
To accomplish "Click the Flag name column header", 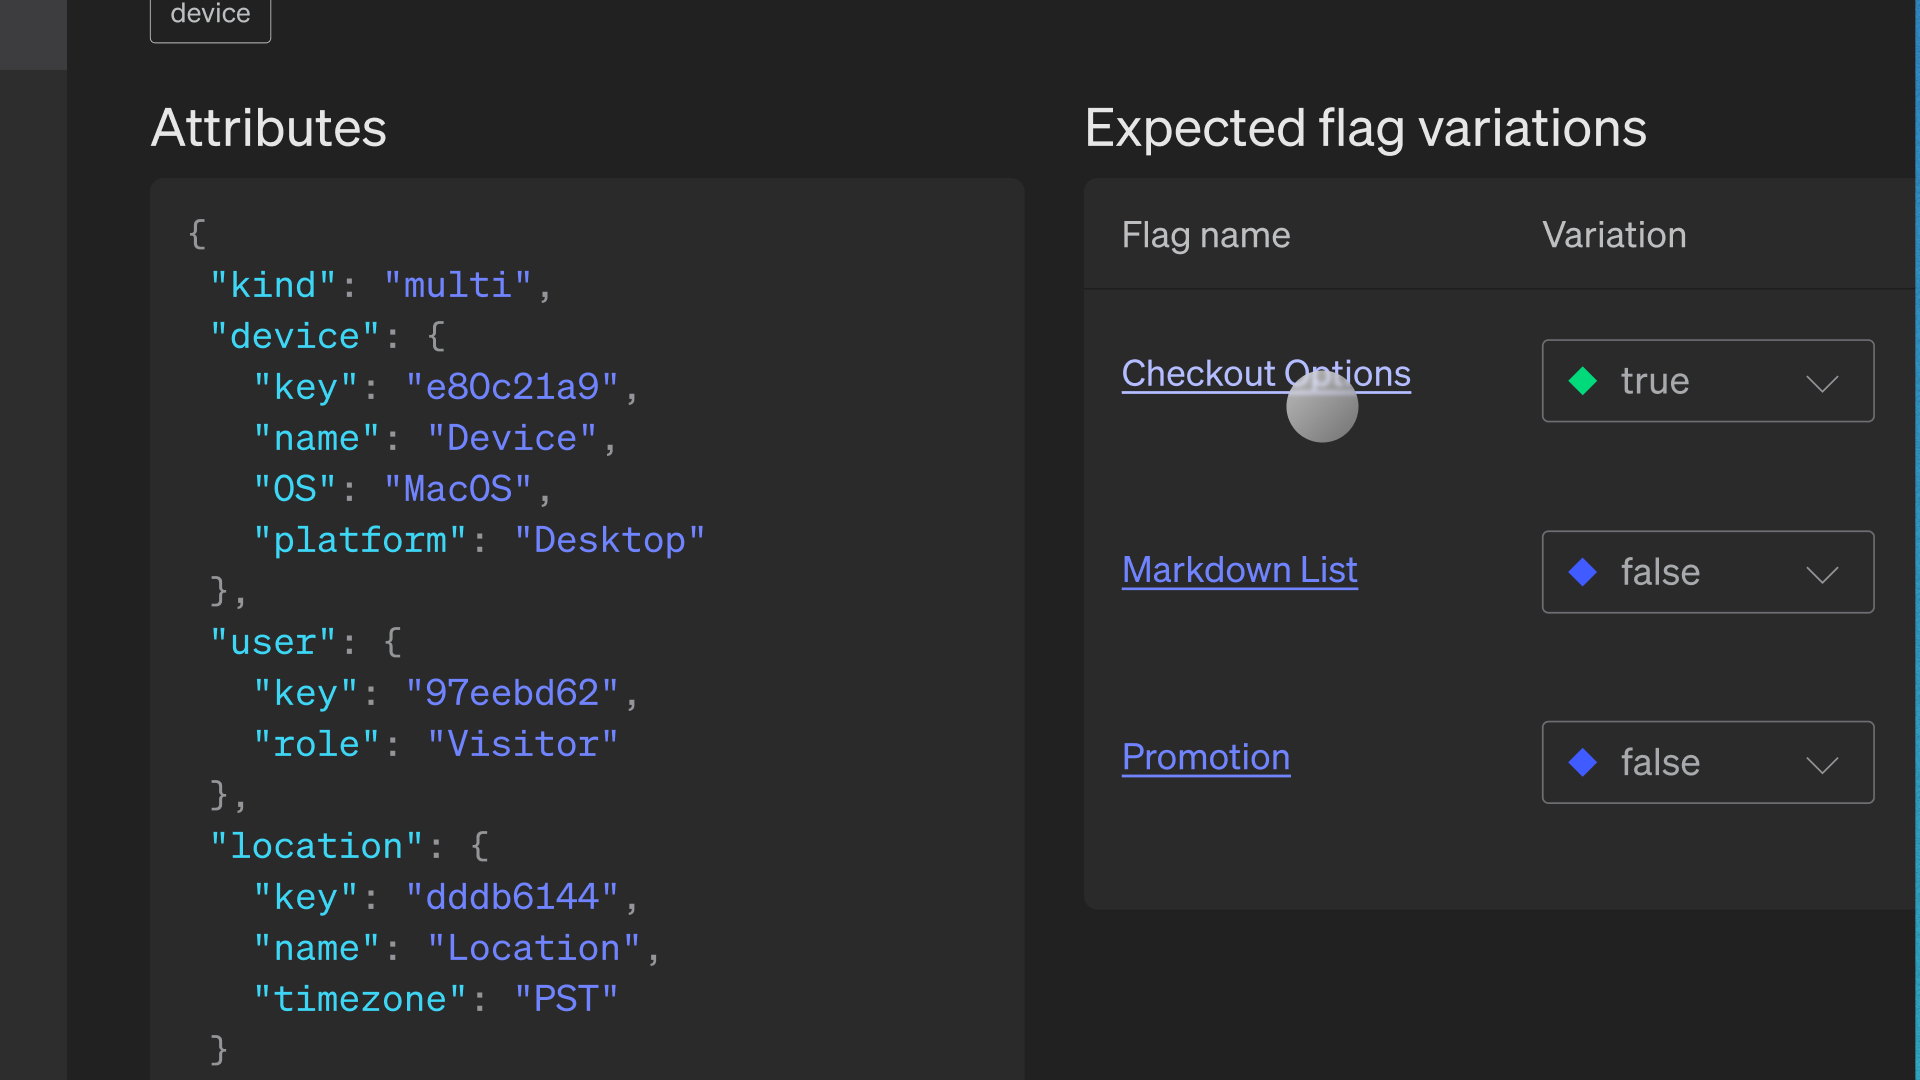I will point(1205,236).
